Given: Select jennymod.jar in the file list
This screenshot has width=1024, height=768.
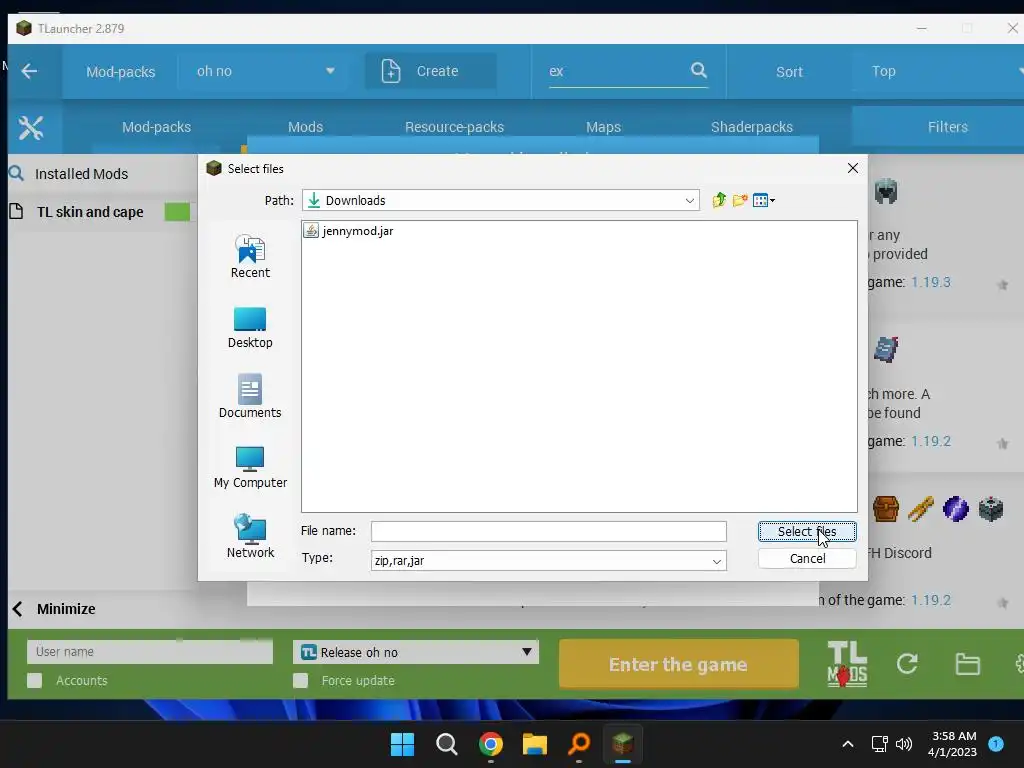Looking at the screenshot, I should click(x=349, y=231).
